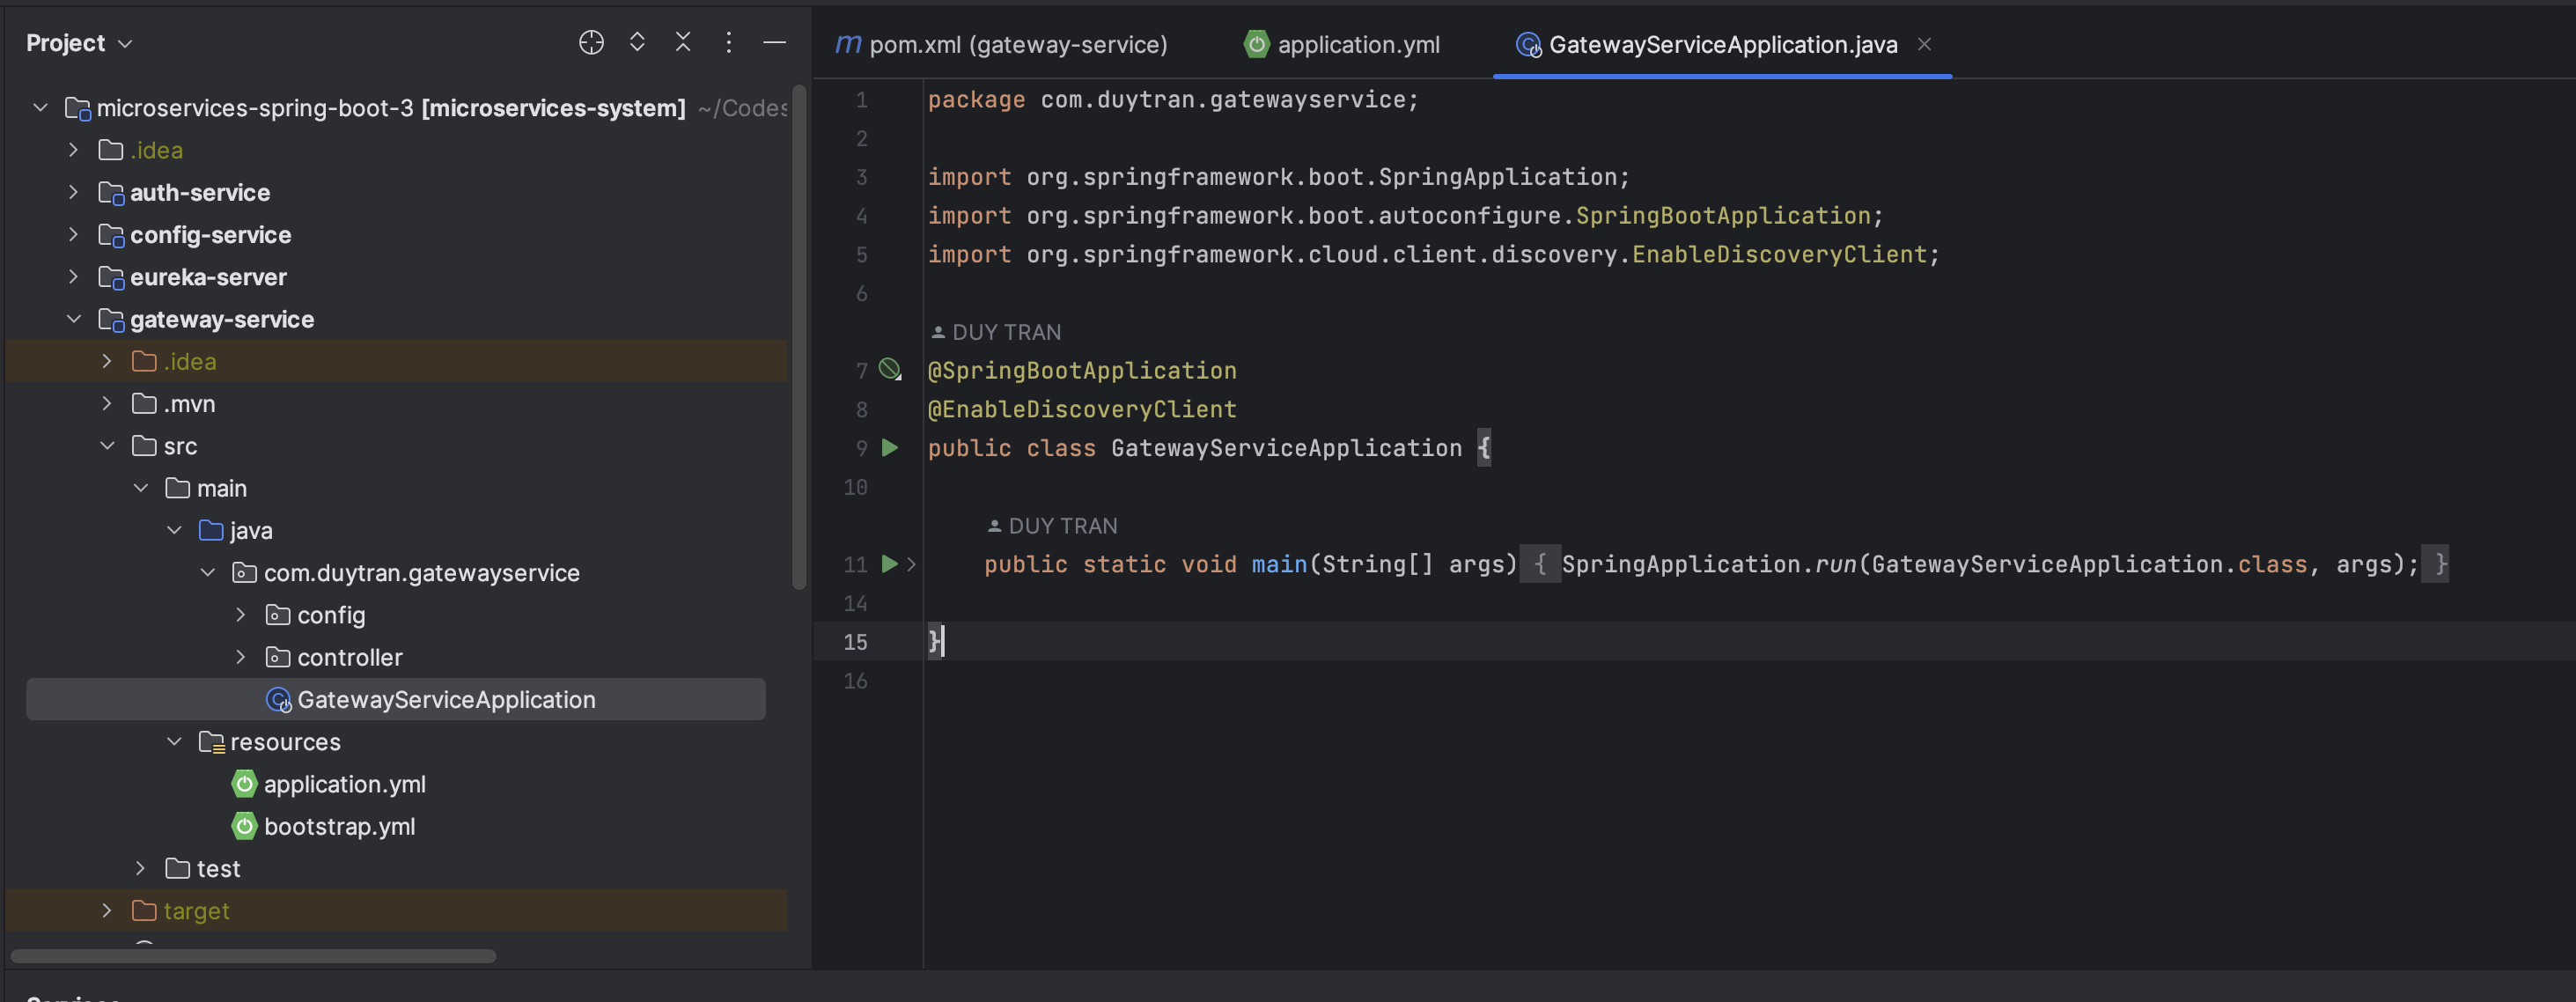Open the Project view switcher dropdown
This screenshot has height=1002, width=2576.
(125, 43)
